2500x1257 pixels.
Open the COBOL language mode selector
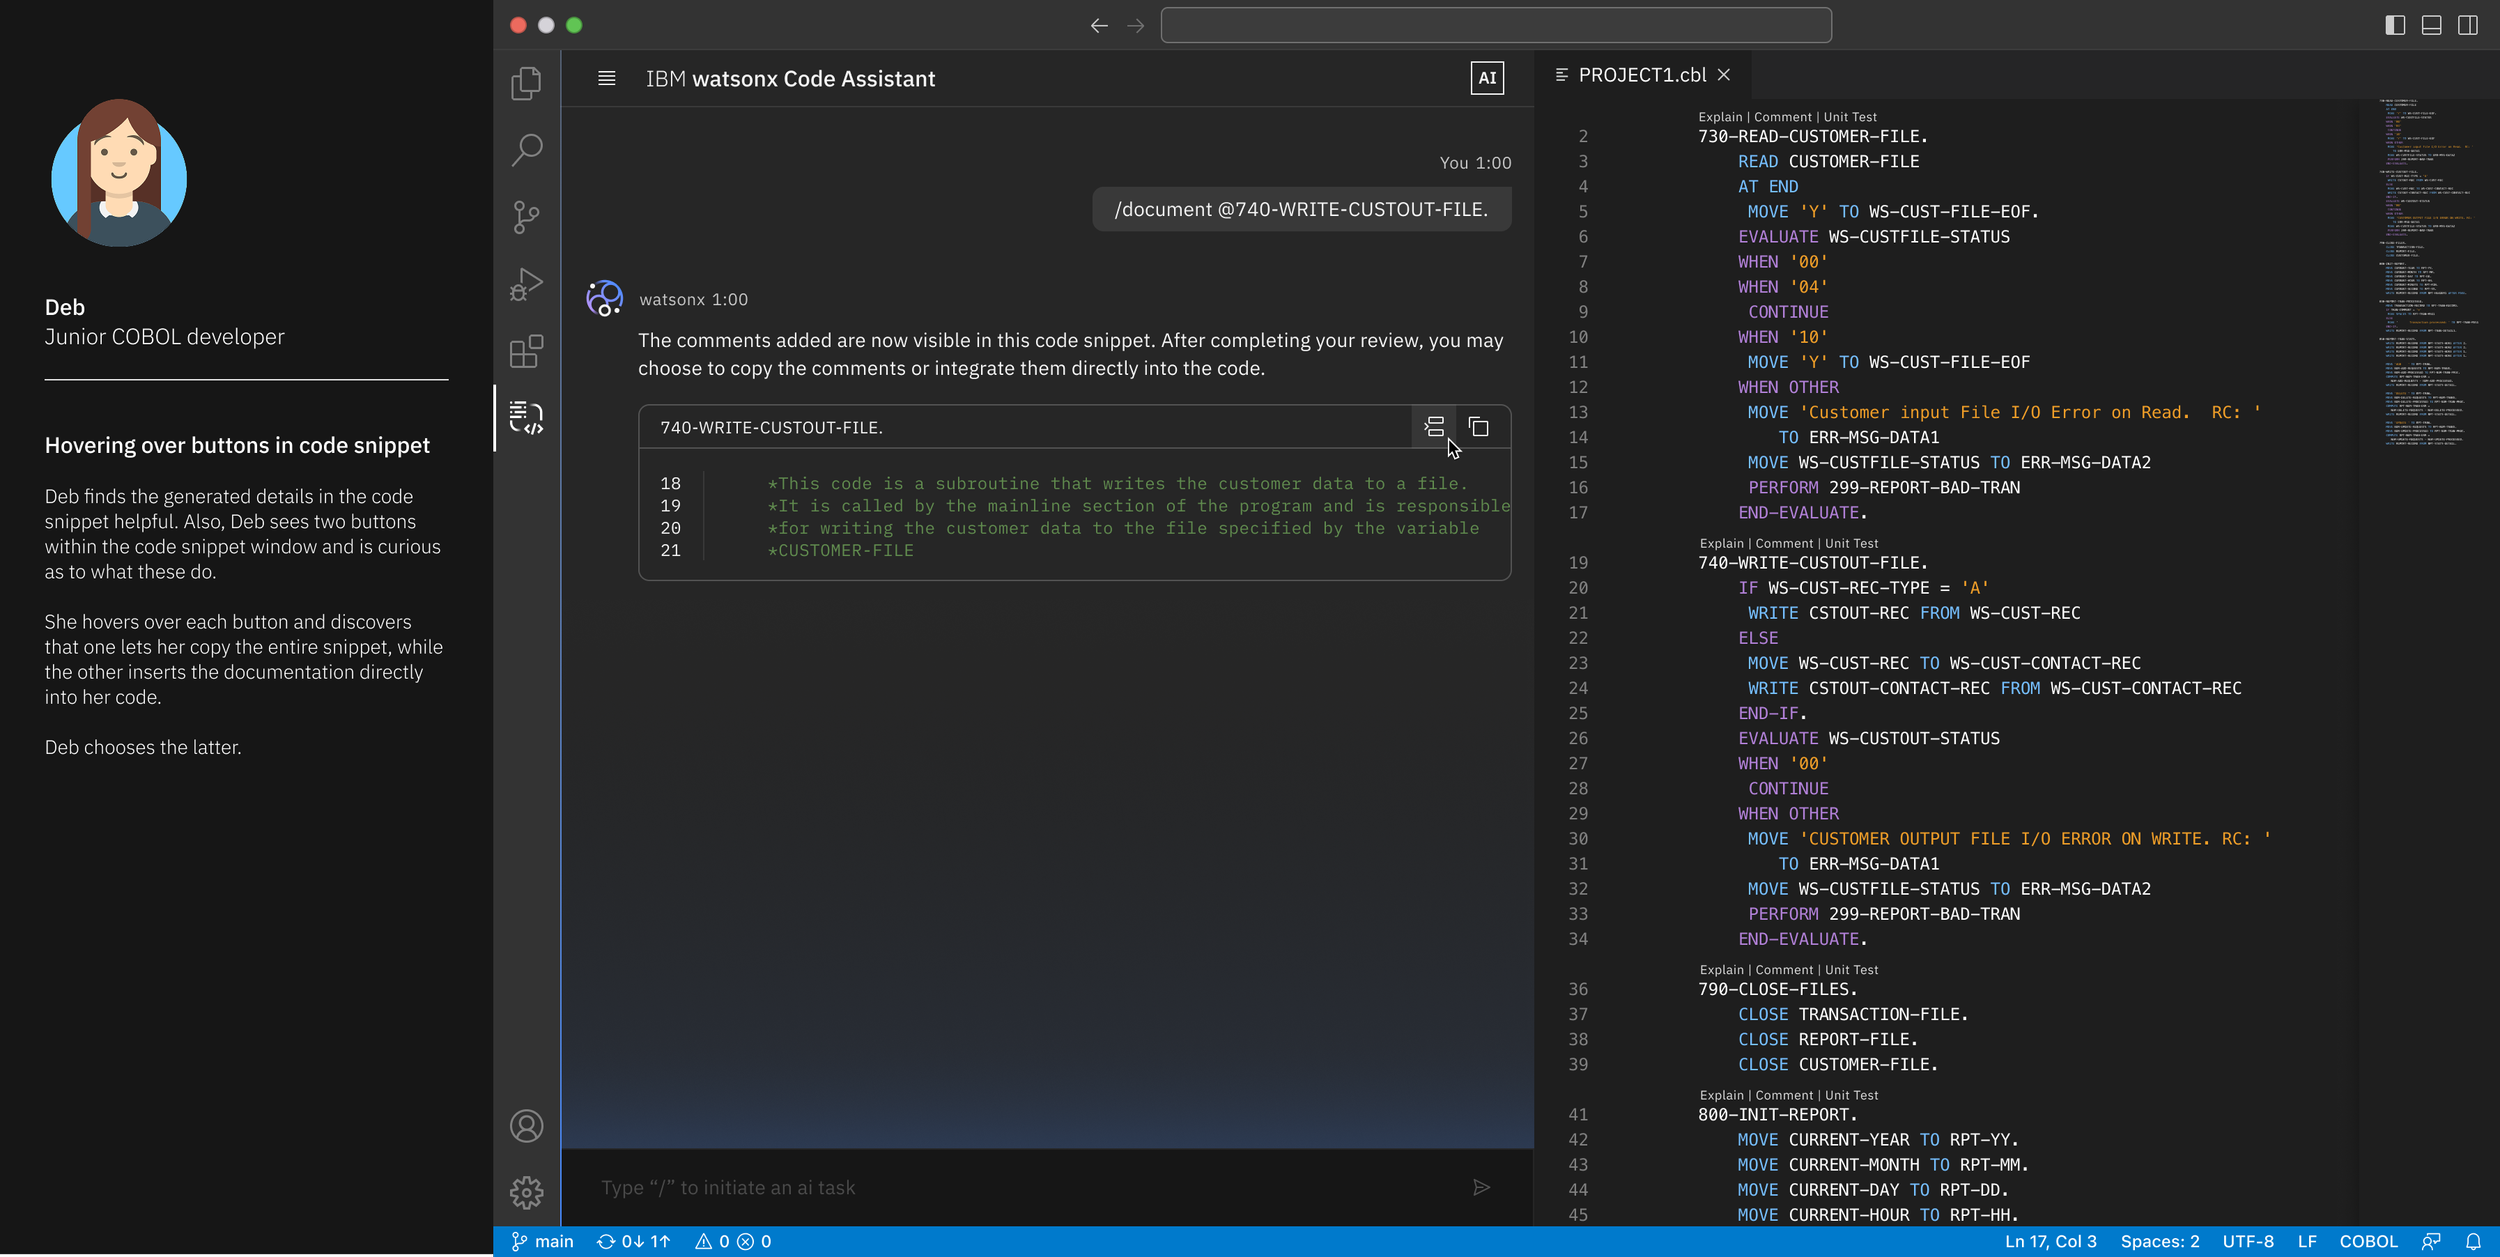pos(2368,1241)
